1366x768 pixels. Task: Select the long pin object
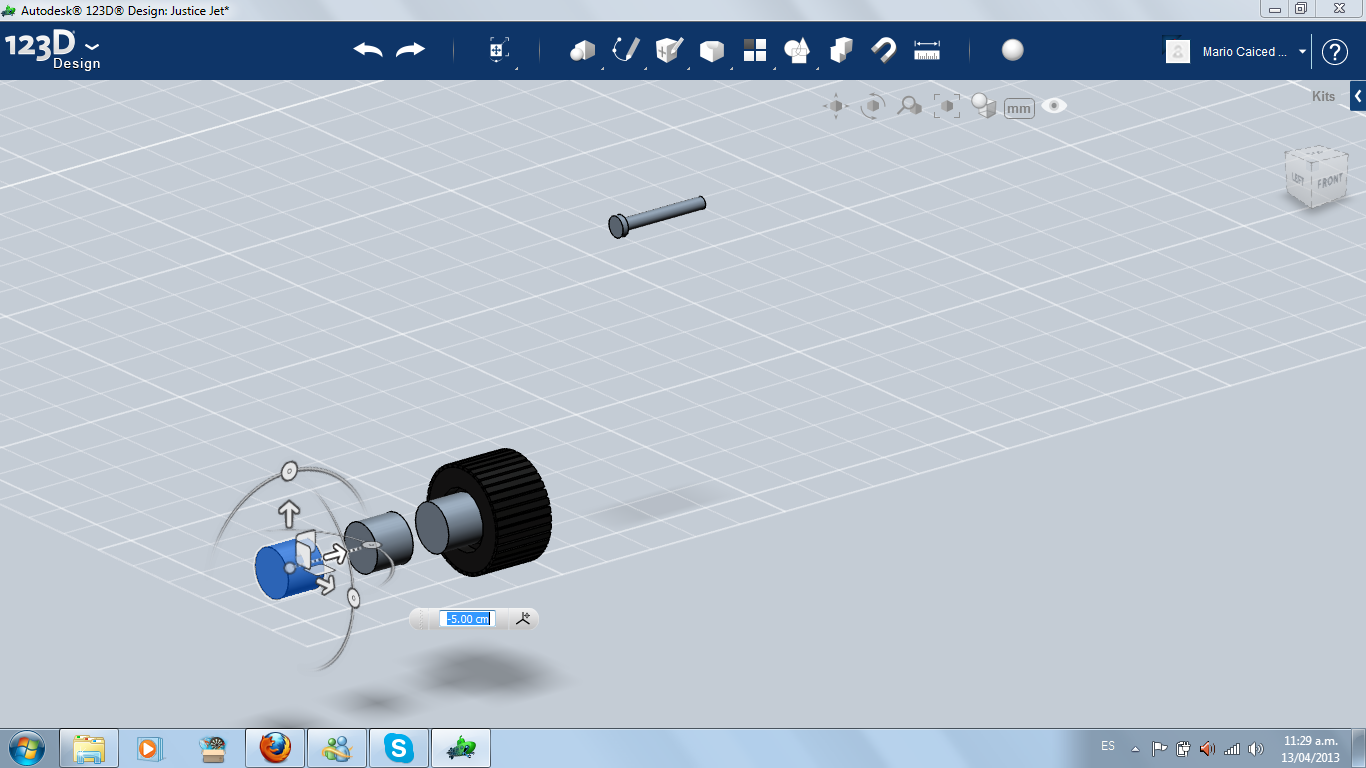tap(656, 216)
